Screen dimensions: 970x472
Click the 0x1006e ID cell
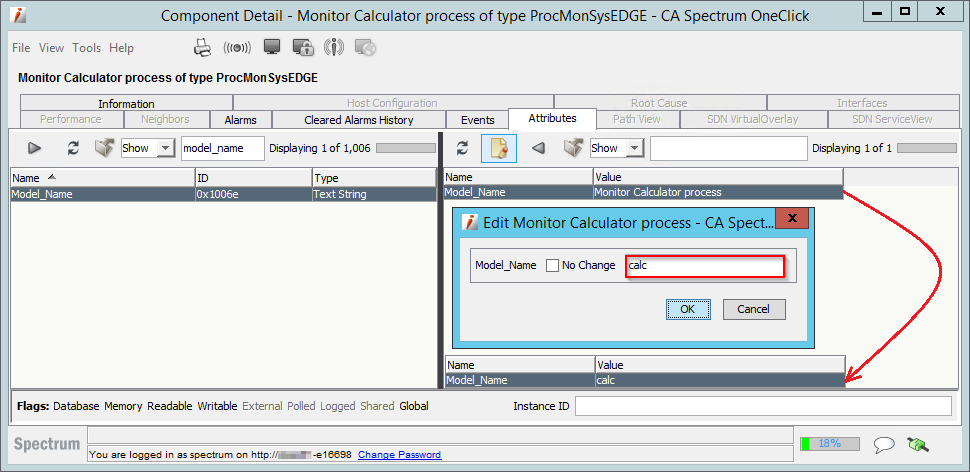[x=254, y=194]
